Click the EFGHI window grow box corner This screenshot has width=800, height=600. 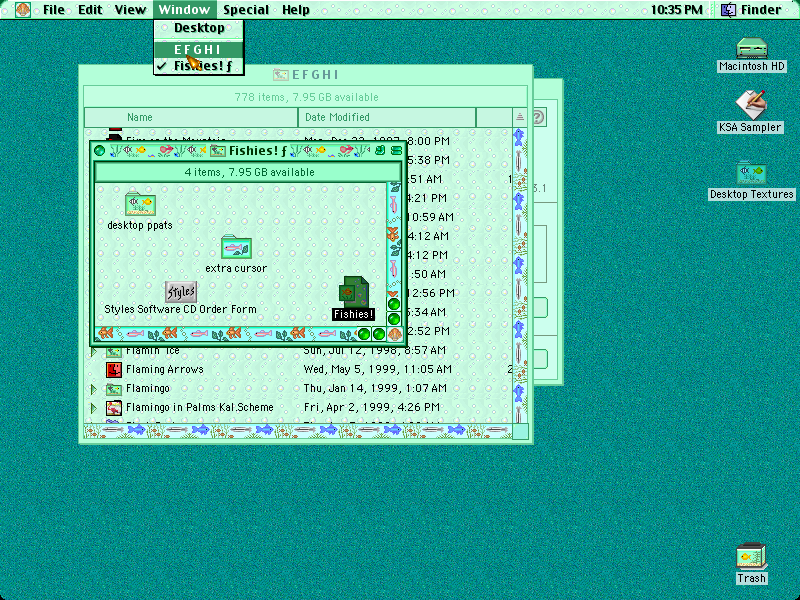pyautogui.click(x=520, y=432)
